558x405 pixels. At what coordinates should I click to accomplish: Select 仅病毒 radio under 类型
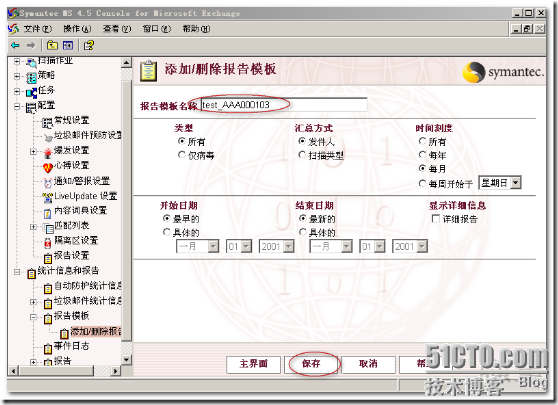(181, 154)
